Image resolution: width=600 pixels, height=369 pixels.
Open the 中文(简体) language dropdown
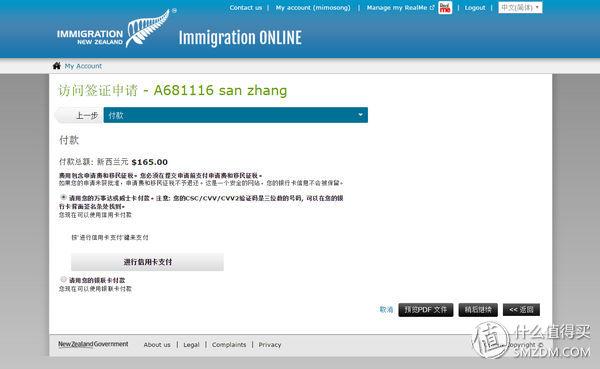pyautogui.click(x=520, y=8)
